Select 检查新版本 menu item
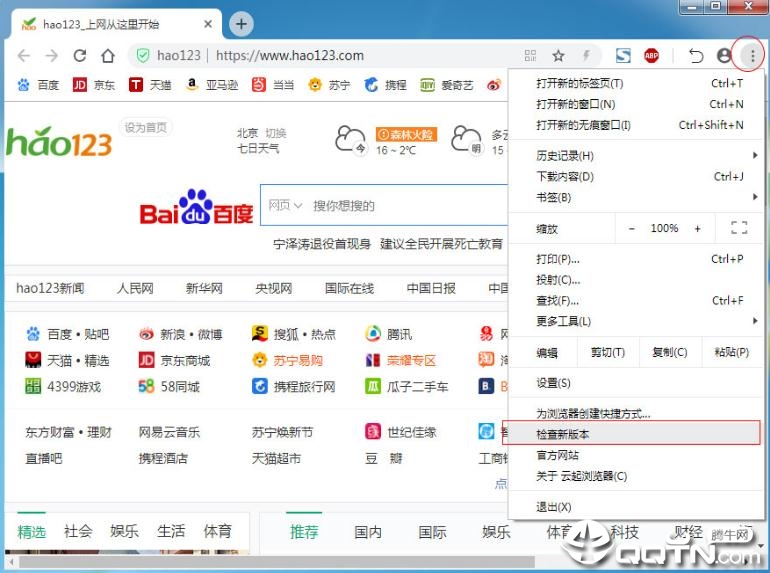Screen dimensions: 770x573 637,434
